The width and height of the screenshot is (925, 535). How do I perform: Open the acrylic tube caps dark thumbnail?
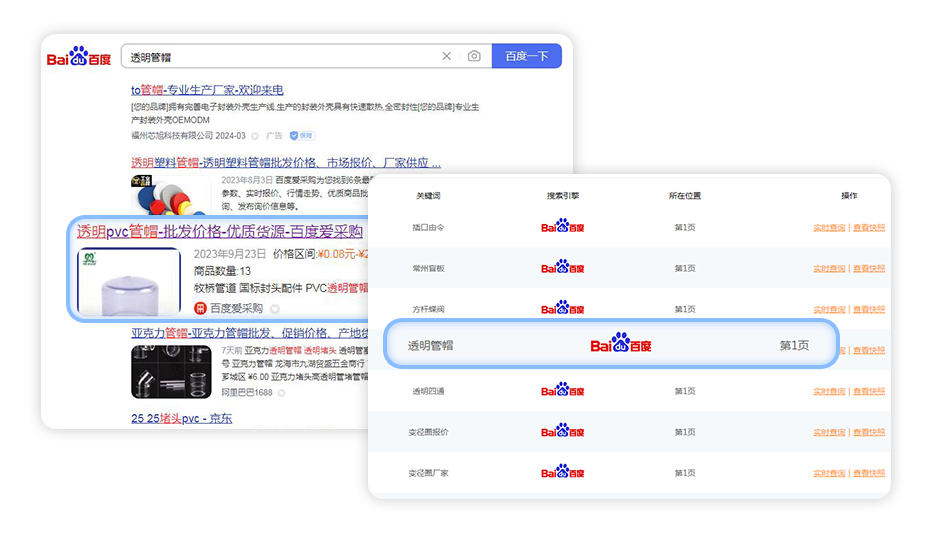171,372
